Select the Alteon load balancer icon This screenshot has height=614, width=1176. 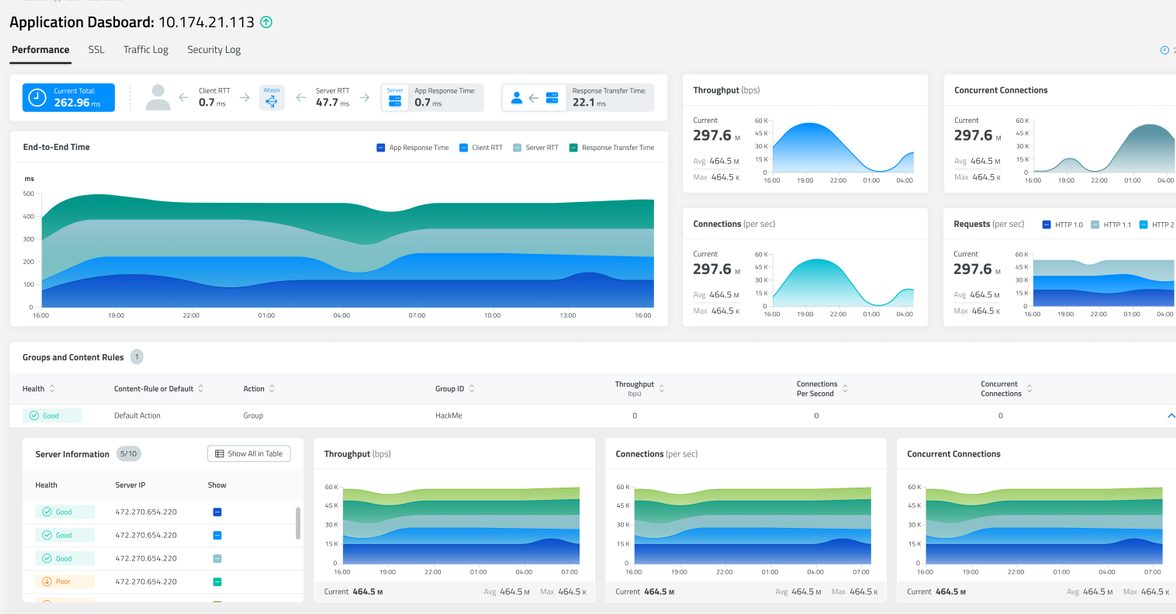pyautogui.click(x=272, y=97)
